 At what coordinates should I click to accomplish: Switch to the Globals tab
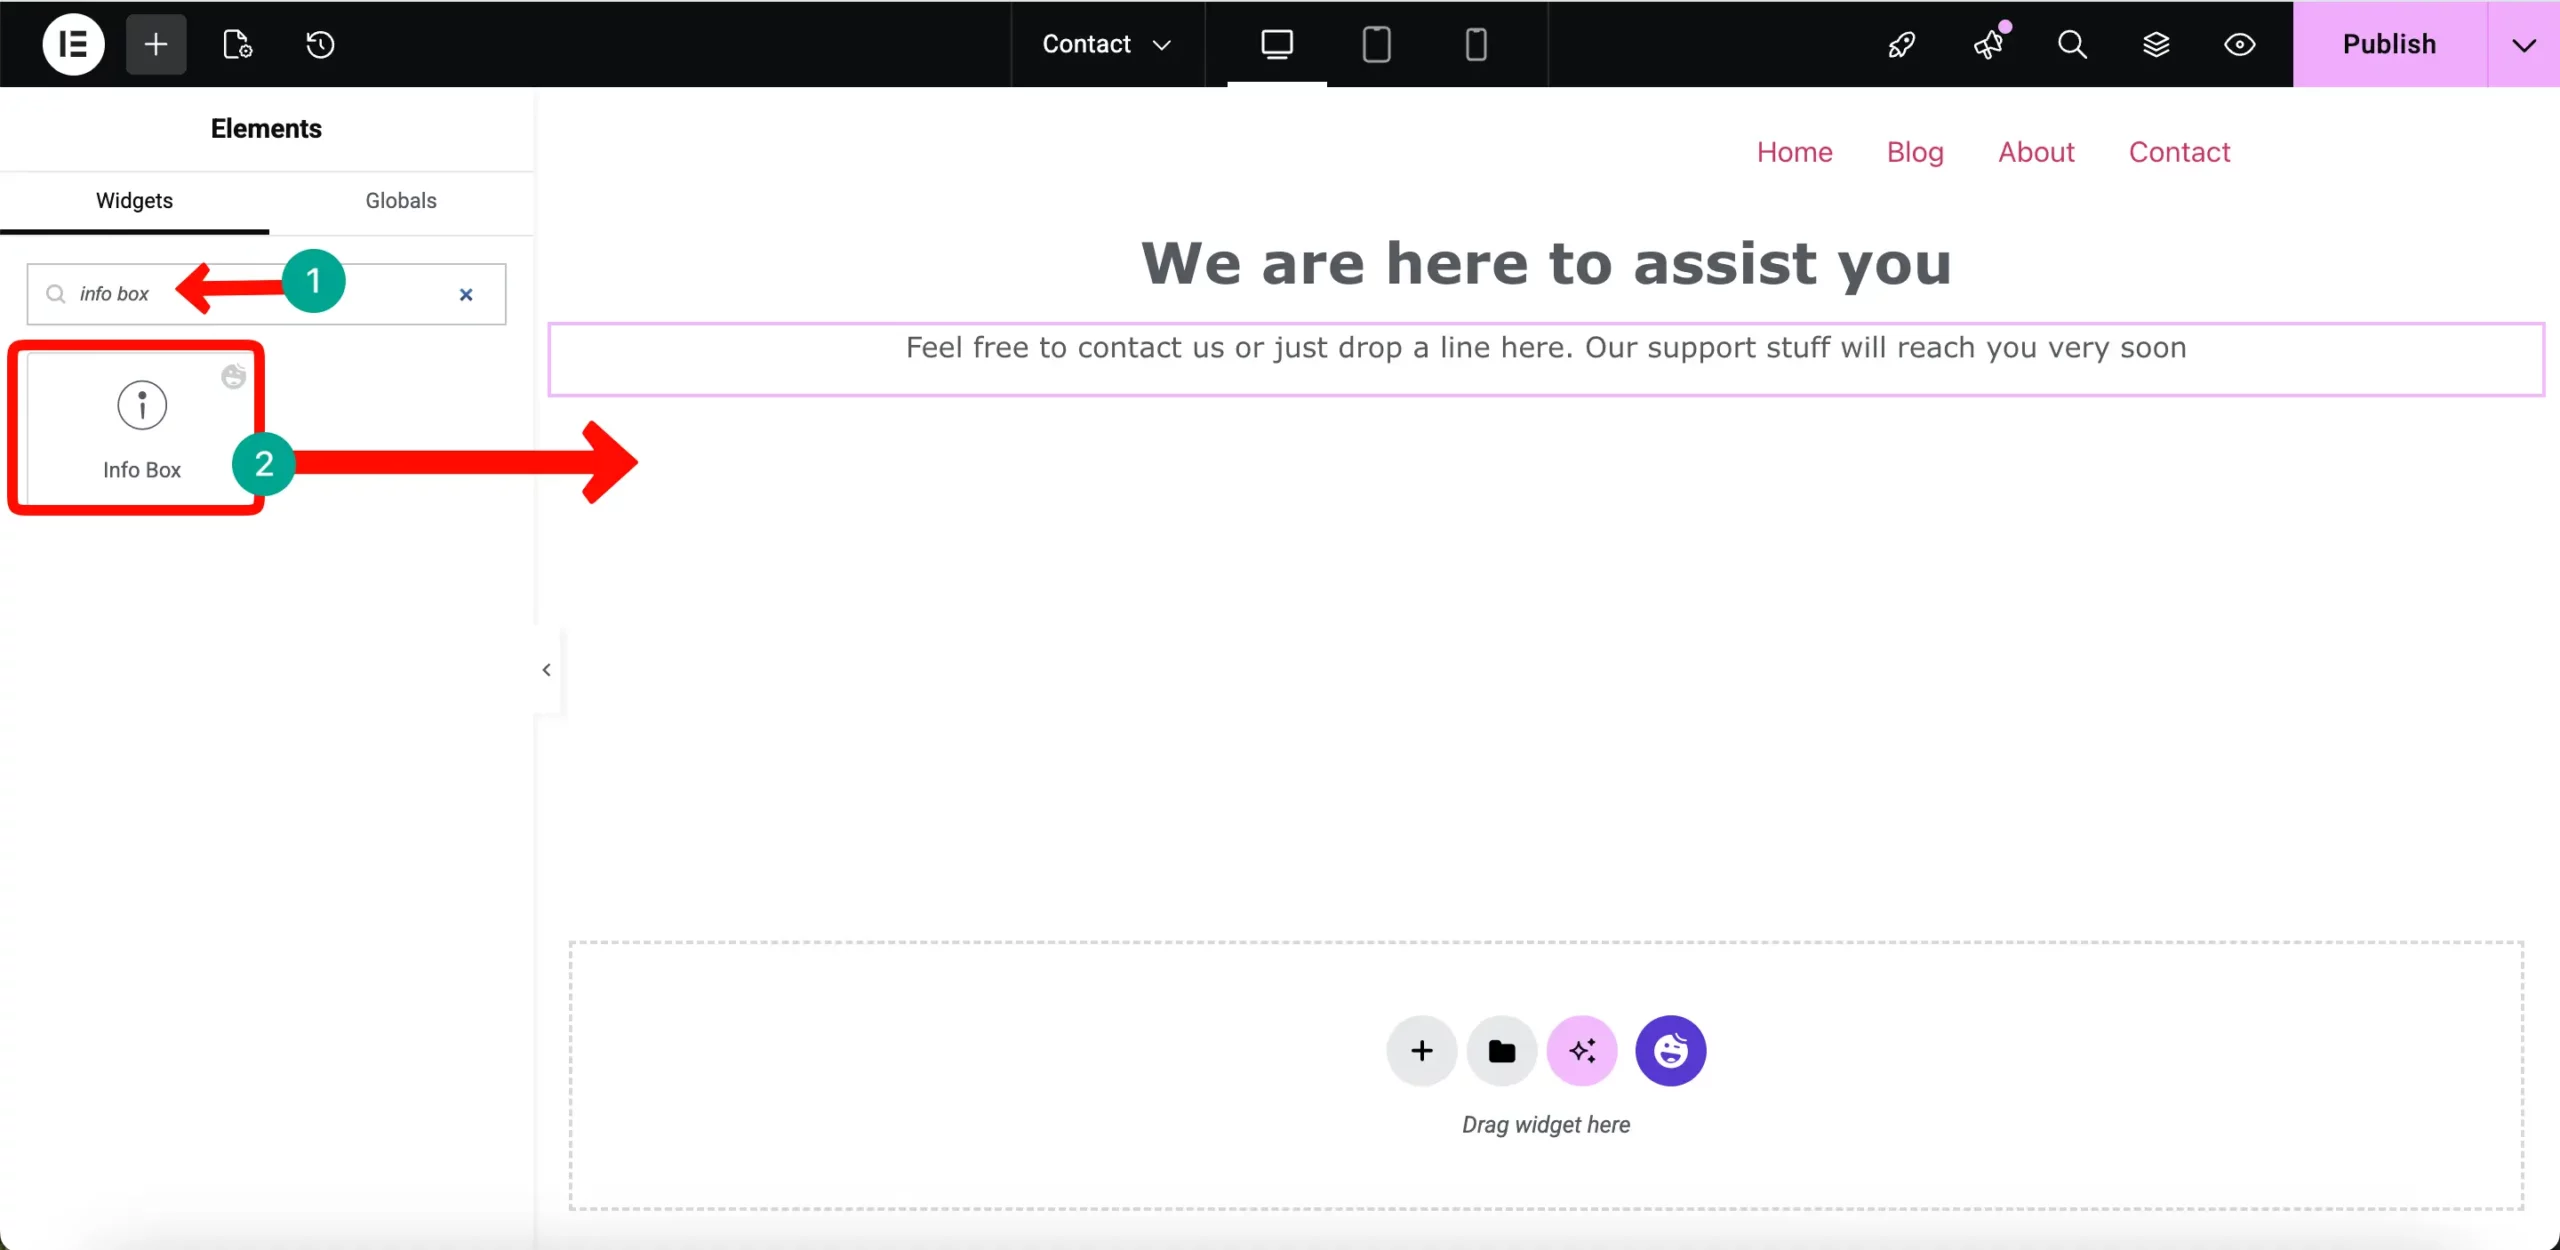[x=400, y=200]
